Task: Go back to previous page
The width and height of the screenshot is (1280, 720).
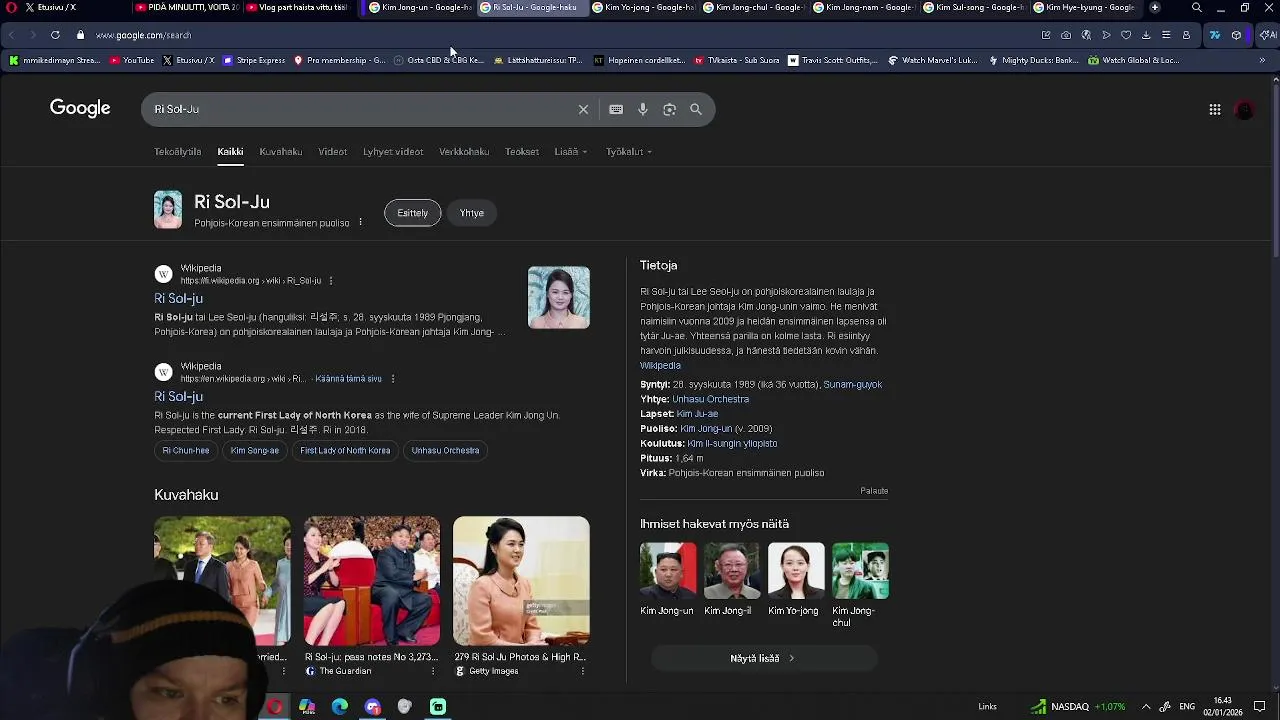Action: [11, 35]
